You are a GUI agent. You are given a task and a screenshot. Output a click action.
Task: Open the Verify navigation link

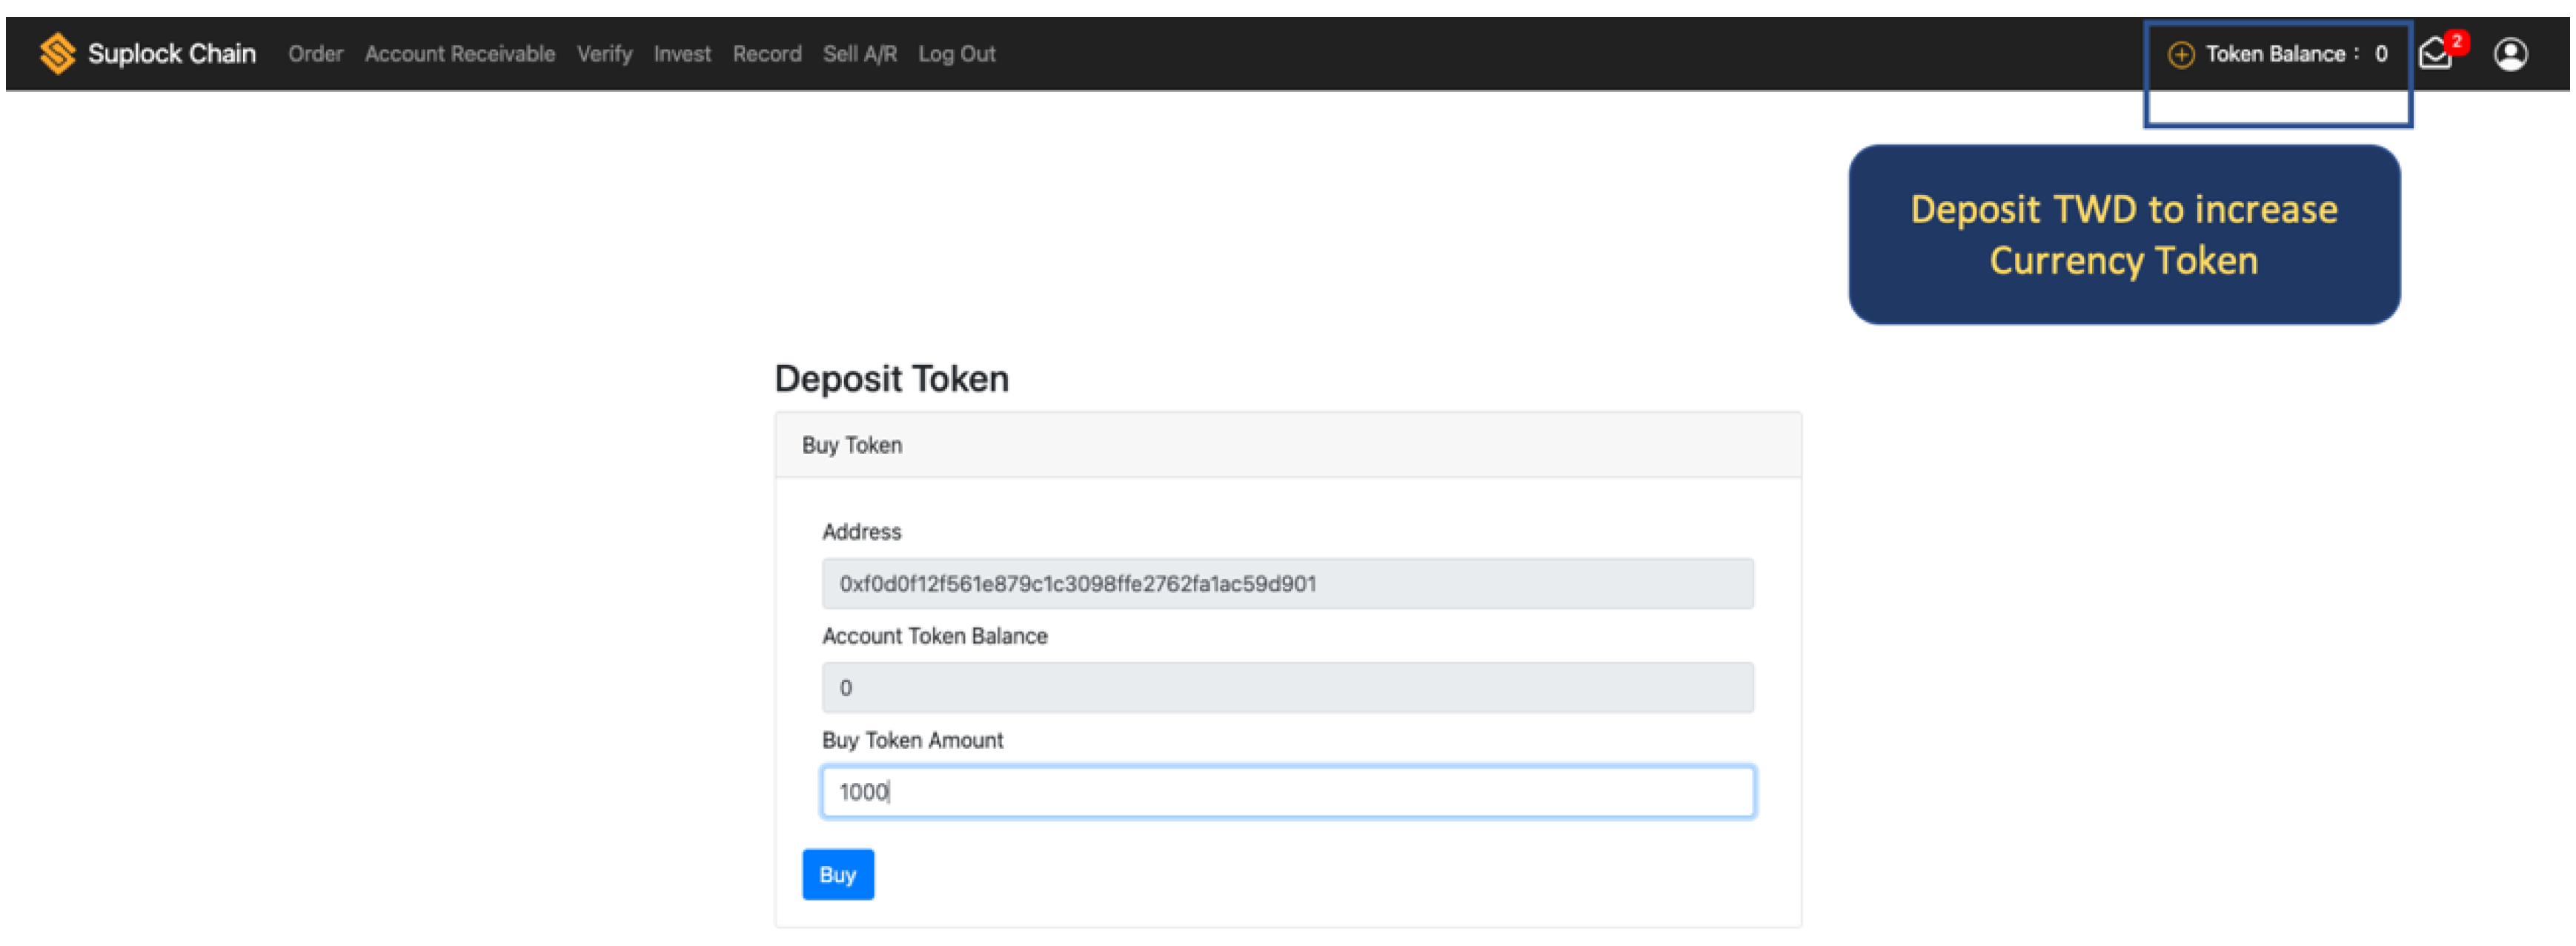click(x=604, y=54)
